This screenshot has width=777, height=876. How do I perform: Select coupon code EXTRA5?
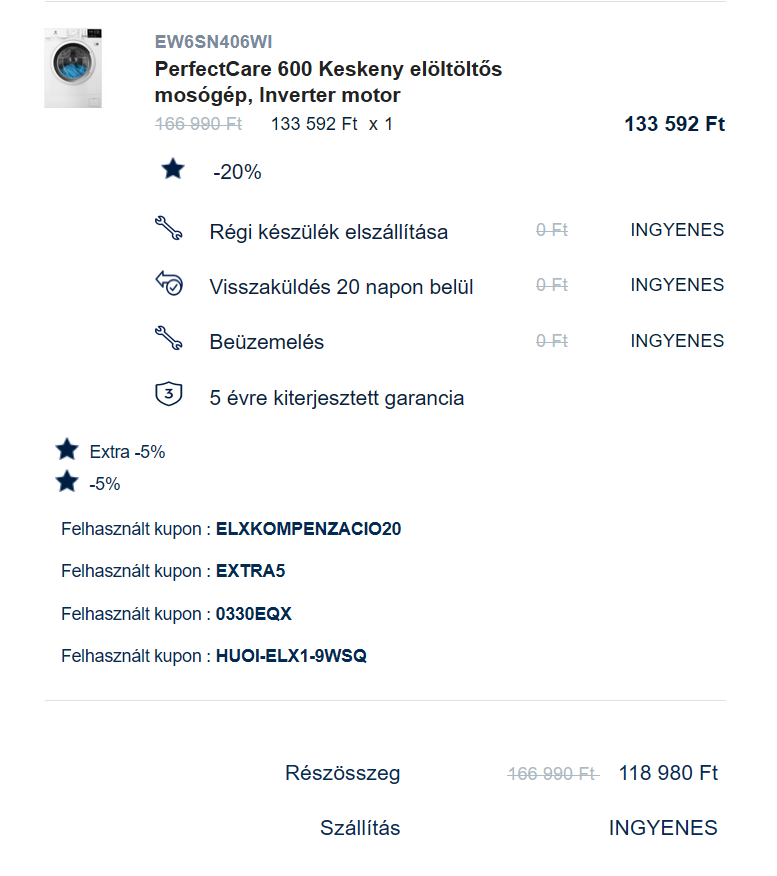250,571
